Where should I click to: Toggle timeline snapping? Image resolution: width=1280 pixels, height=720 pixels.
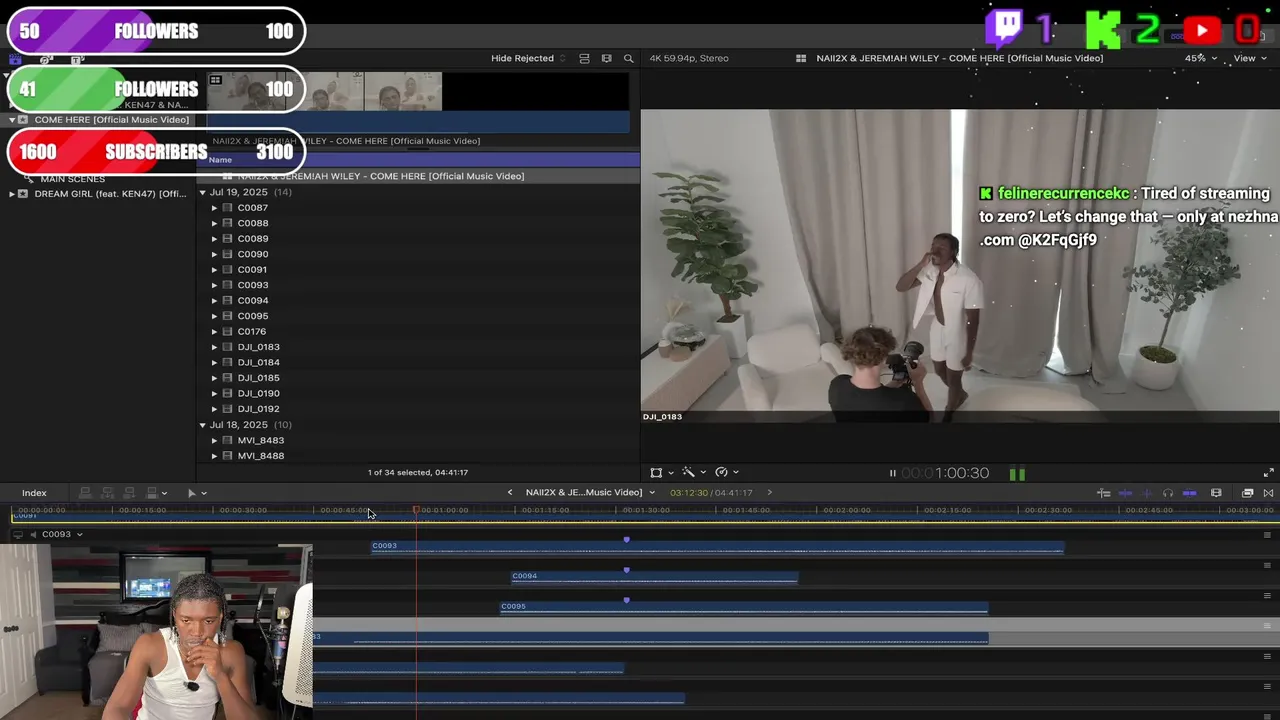pyautogui.click(x=1189, y=493)
